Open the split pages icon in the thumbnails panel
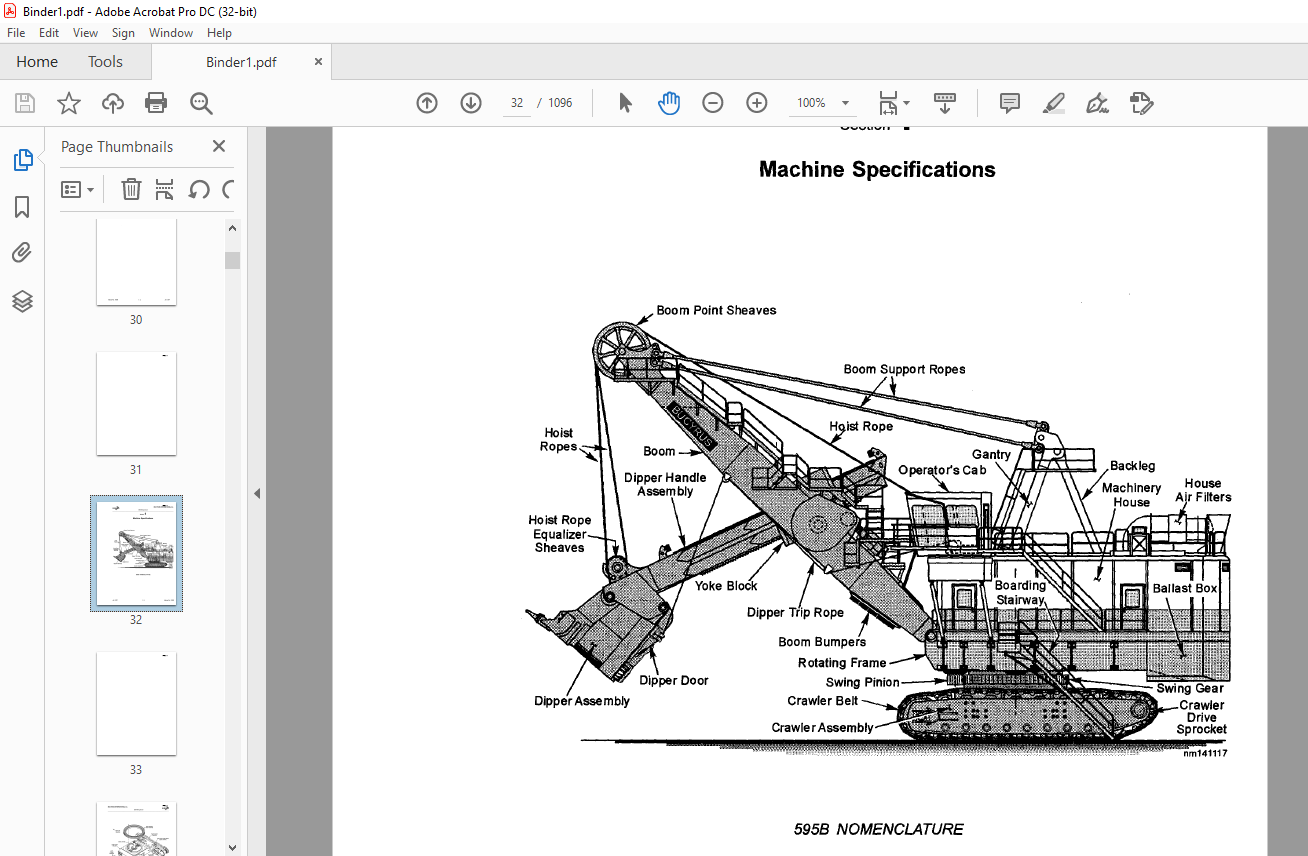 165,189
